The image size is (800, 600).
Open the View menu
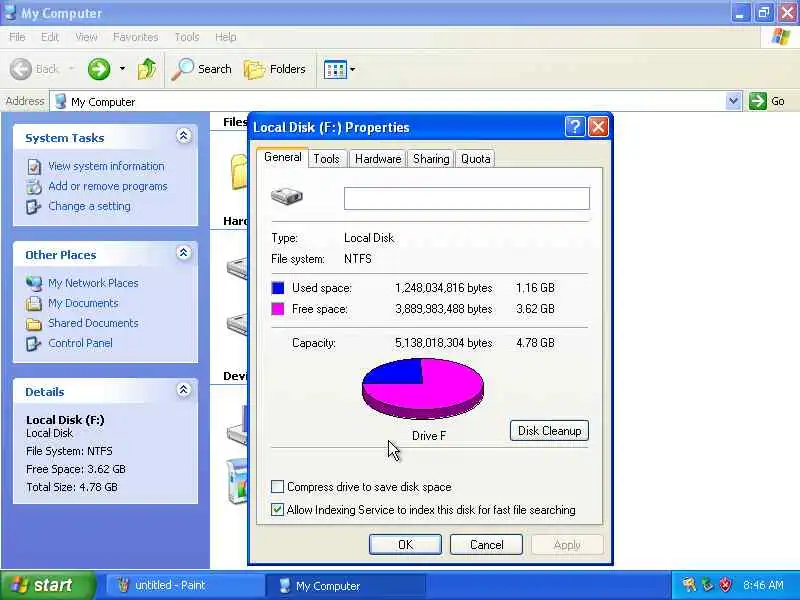pyautogui.click(x=86, y=37)
